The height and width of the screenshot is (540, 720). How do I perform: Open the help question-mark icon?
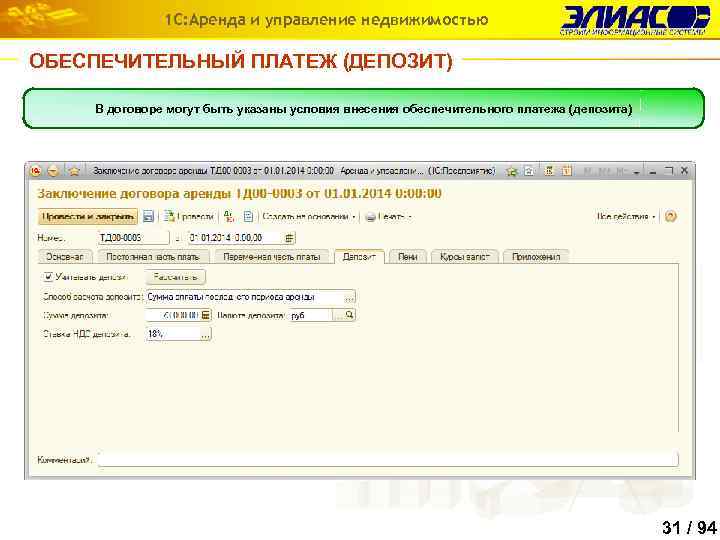point(670,216)
